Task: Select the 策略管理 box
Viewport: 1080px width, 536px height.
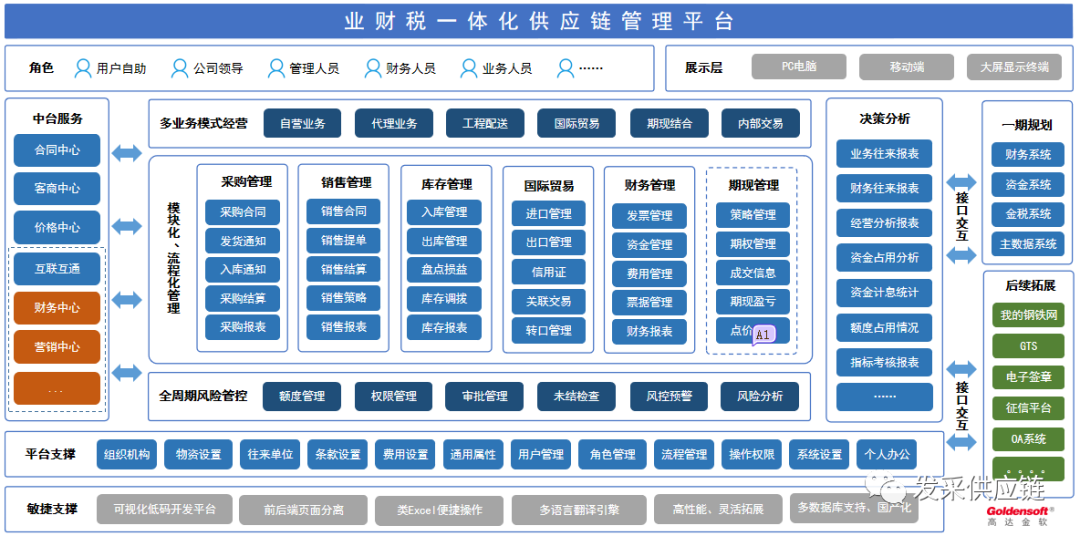Action: pyautogui.click(x=753, y=215)
